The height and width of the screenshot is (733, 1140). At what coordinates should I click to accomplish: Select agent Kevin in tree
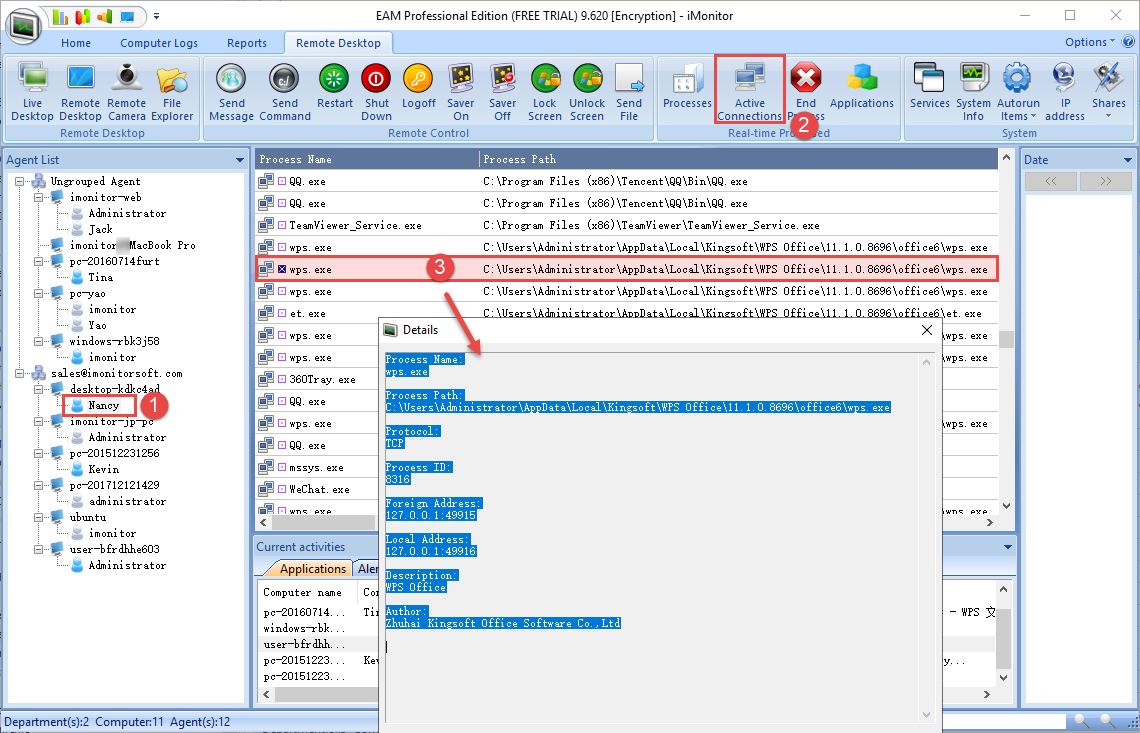pyautogui.click(x=103, y=469)
